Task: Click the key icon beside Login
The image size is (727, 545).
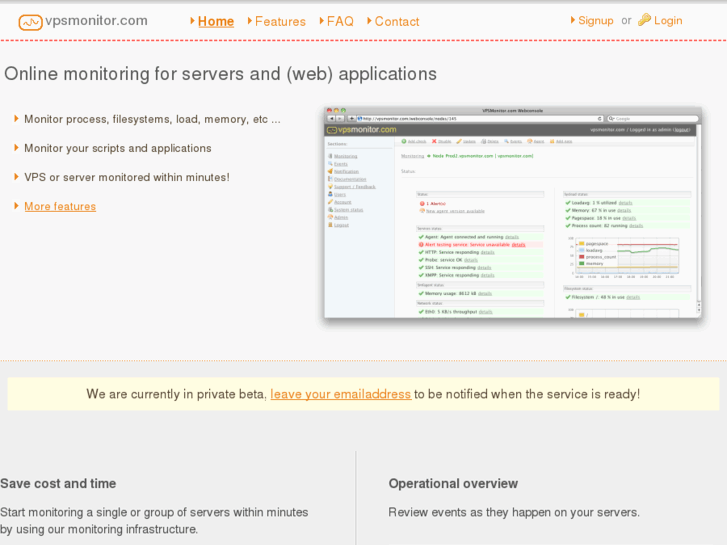Action: 644,19
